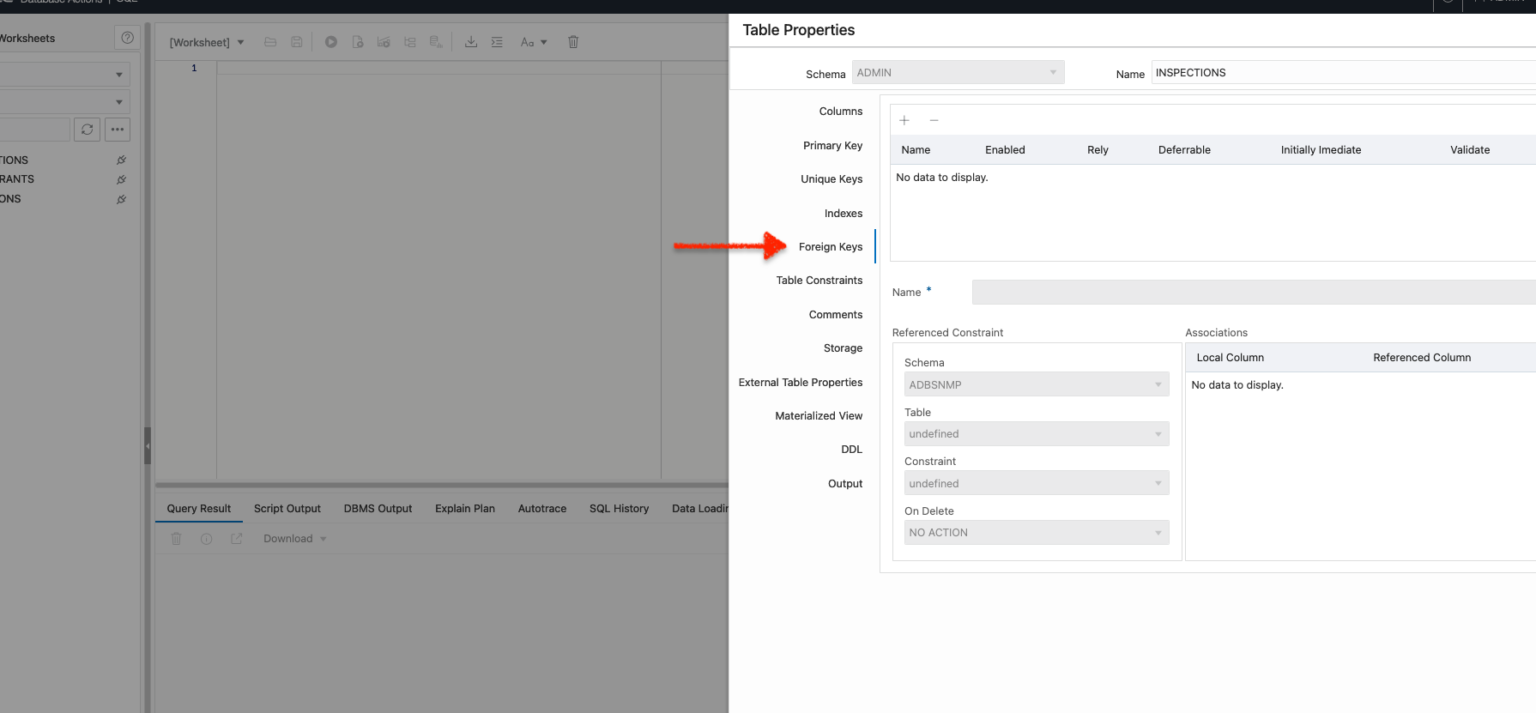This screenshot has height=713, width=1536.
Task: Download the query results via the download icon
Action: click(472, 42)
